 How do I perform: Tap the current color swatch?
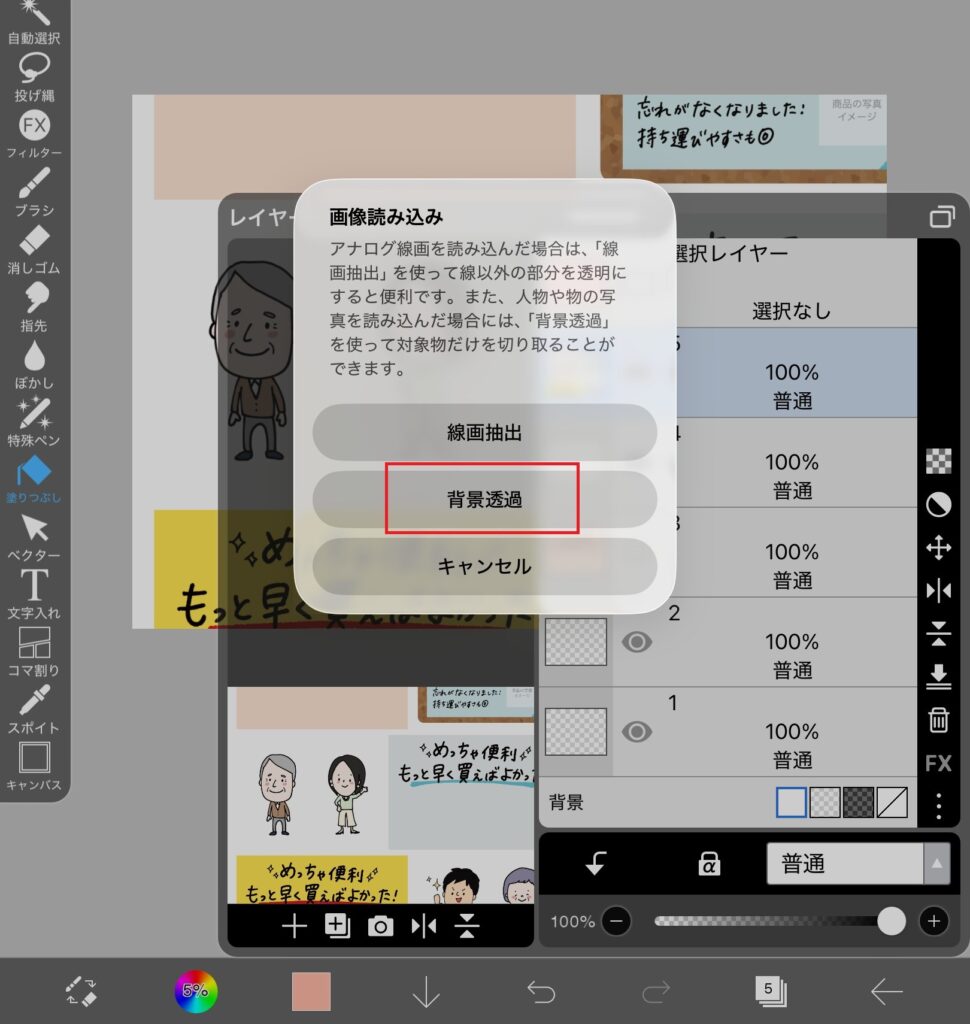[x=311, y=991]
